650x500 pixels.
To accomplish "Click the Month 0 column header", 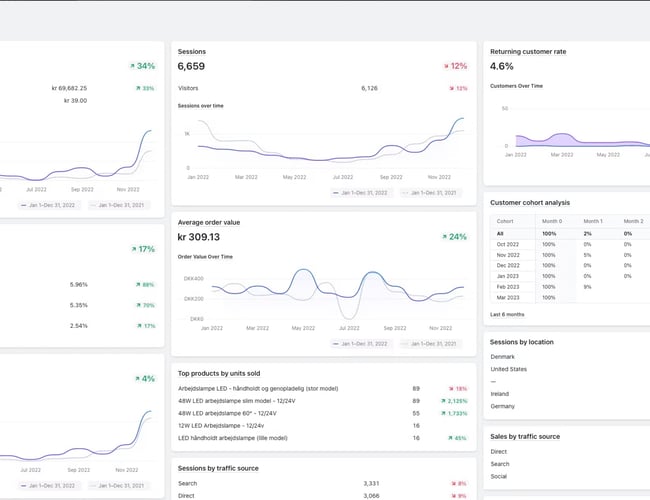I will tap(552, 221).
